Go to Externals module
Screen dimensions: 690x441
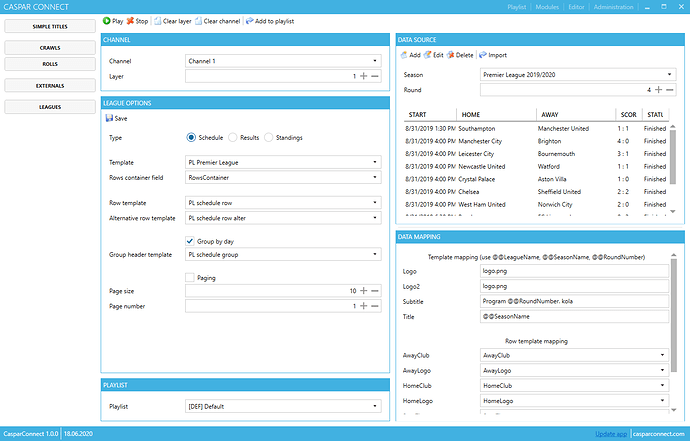coord(50,85)
